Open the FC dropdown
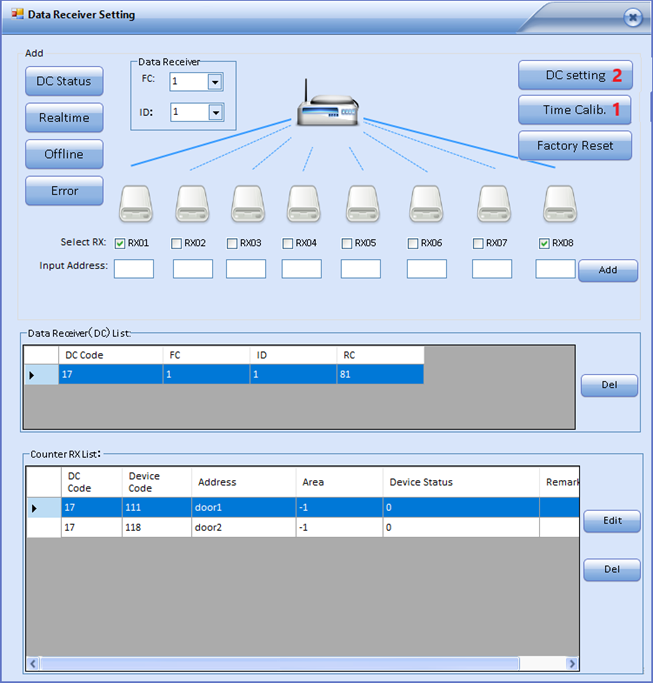 coord(215,82)
